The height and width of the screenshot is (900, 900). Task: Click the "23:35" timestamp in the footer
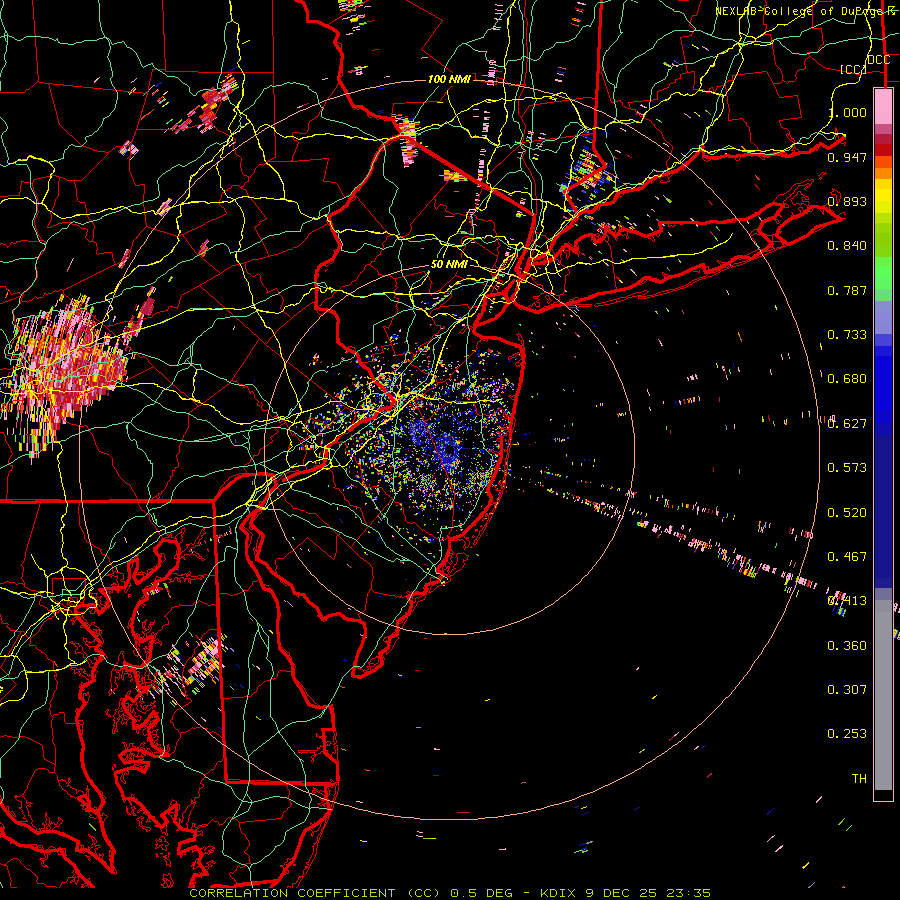(689, 893)
